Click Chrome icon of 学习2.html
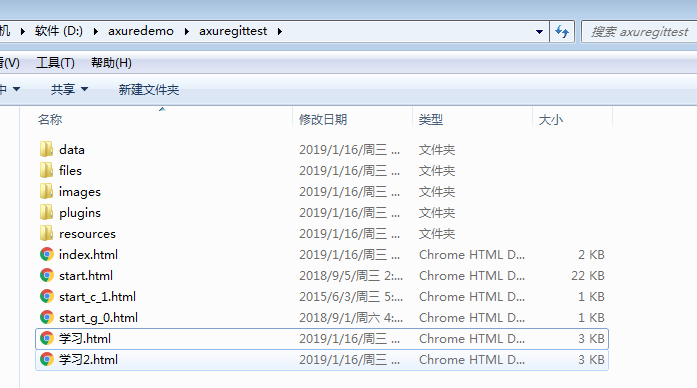Screen dimensions: 697x388 47,359
